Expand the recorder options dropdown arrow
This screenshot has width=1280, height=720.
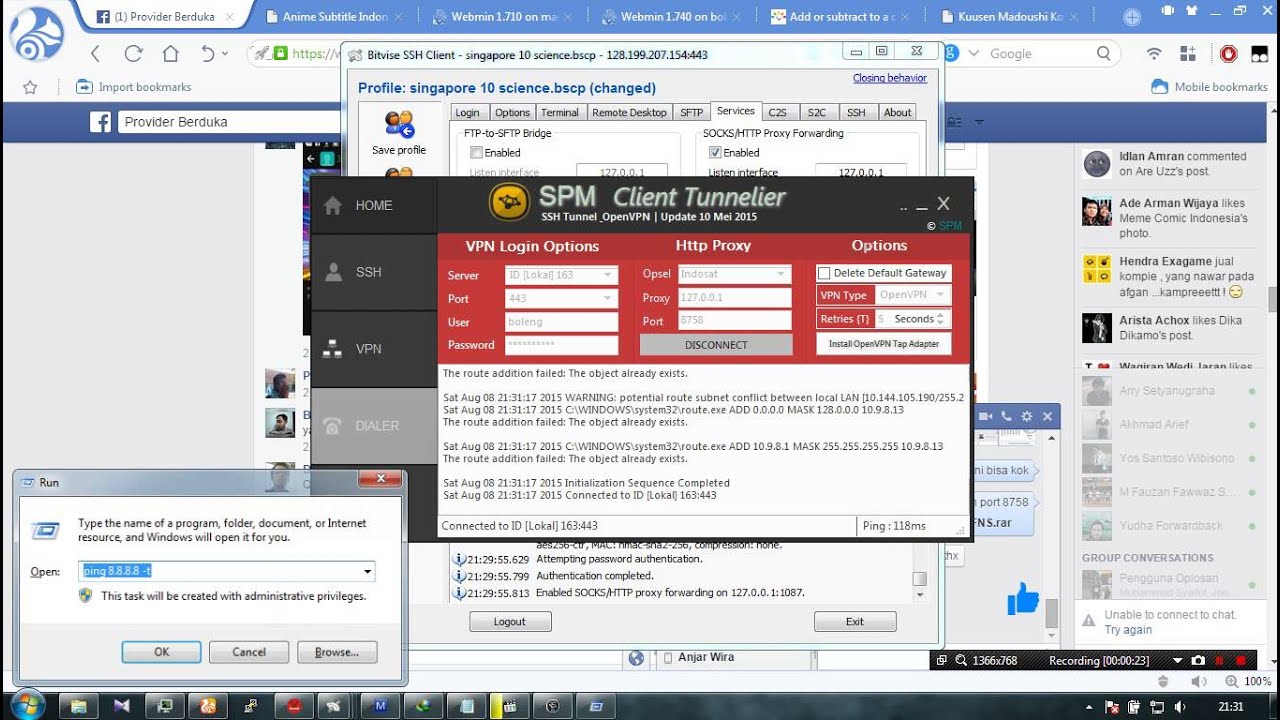click(1177, 661)
